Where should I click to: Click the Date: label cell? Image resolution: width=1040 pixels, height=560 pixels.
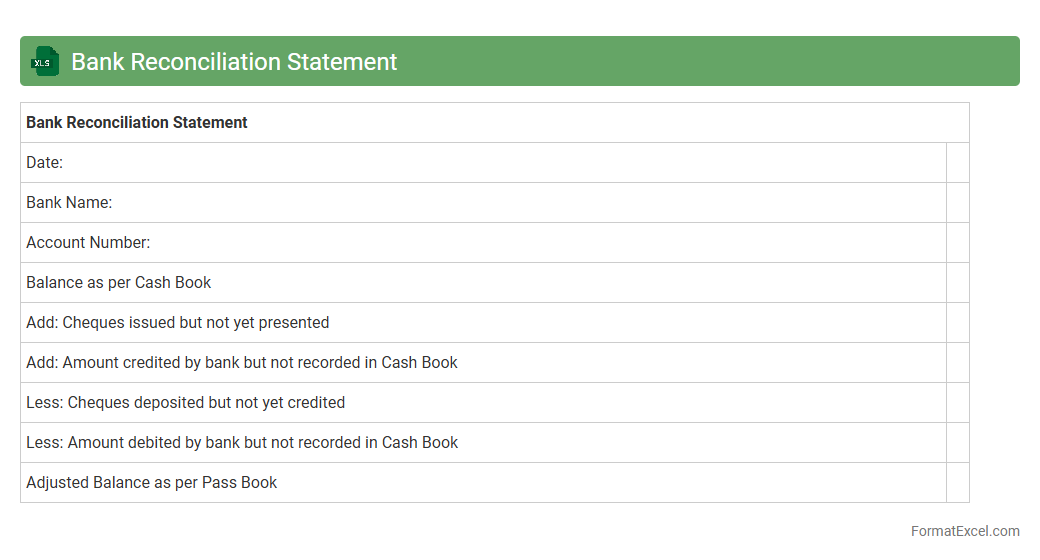pos(45,163)
